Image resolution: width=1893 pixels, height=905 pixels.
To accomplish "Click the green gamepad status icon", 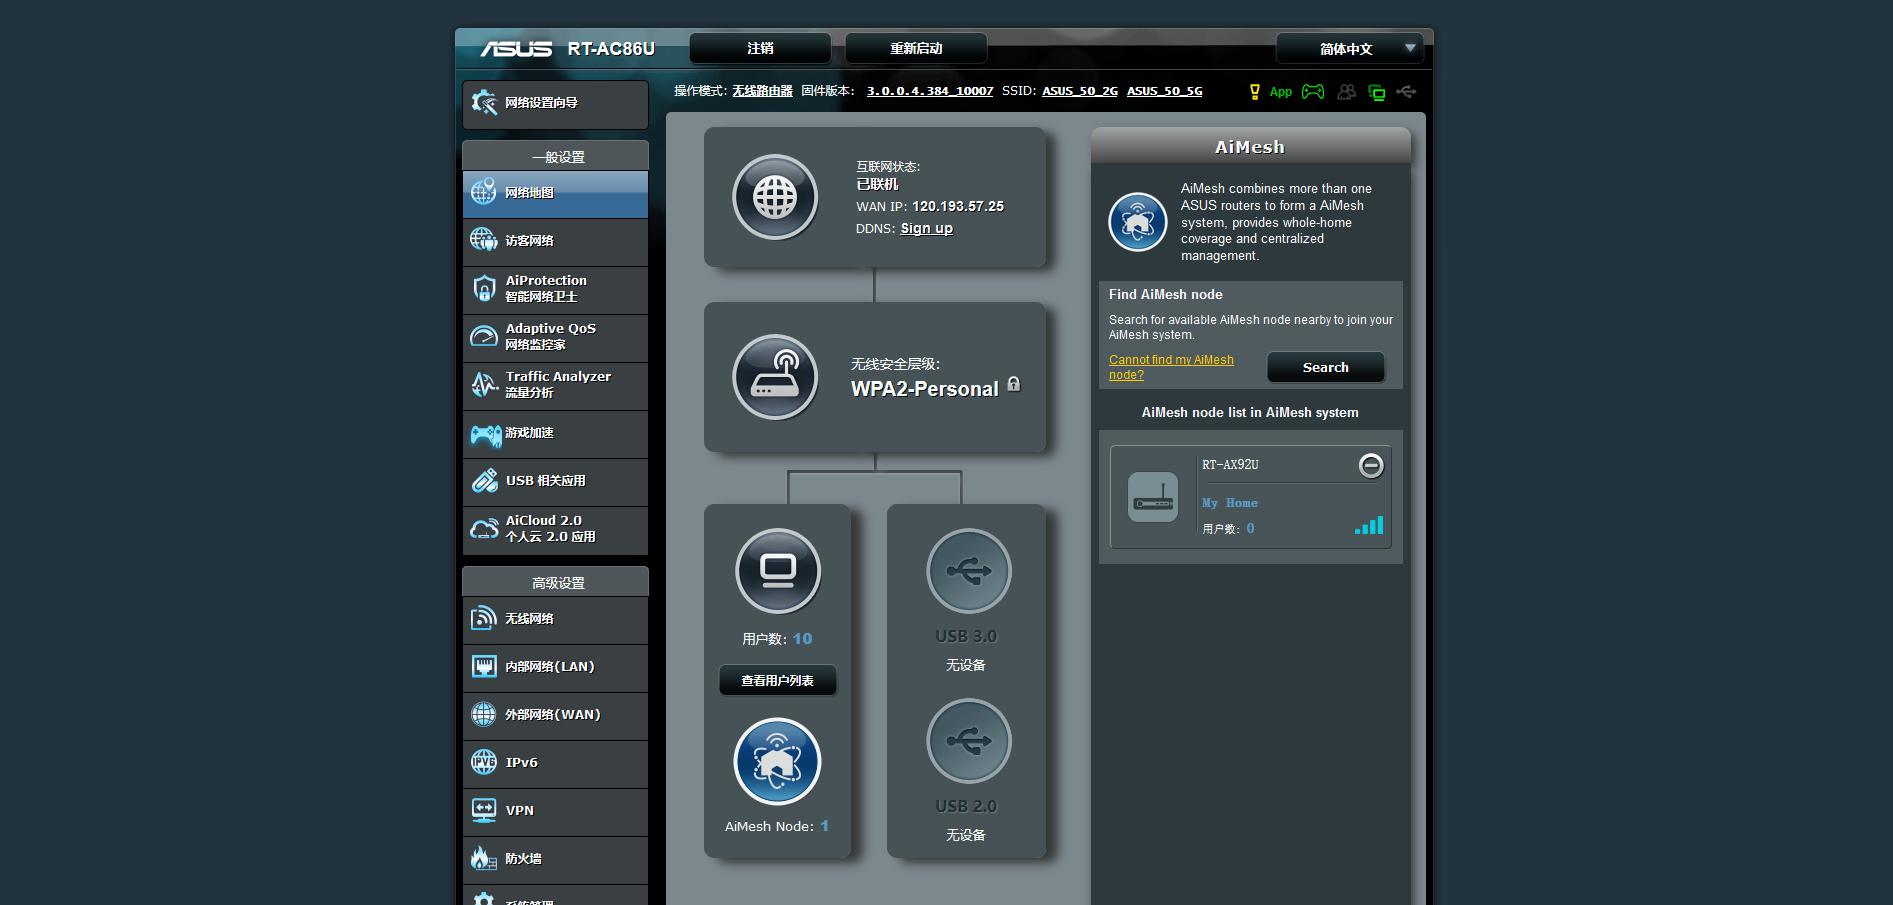I will [1313, 92].
